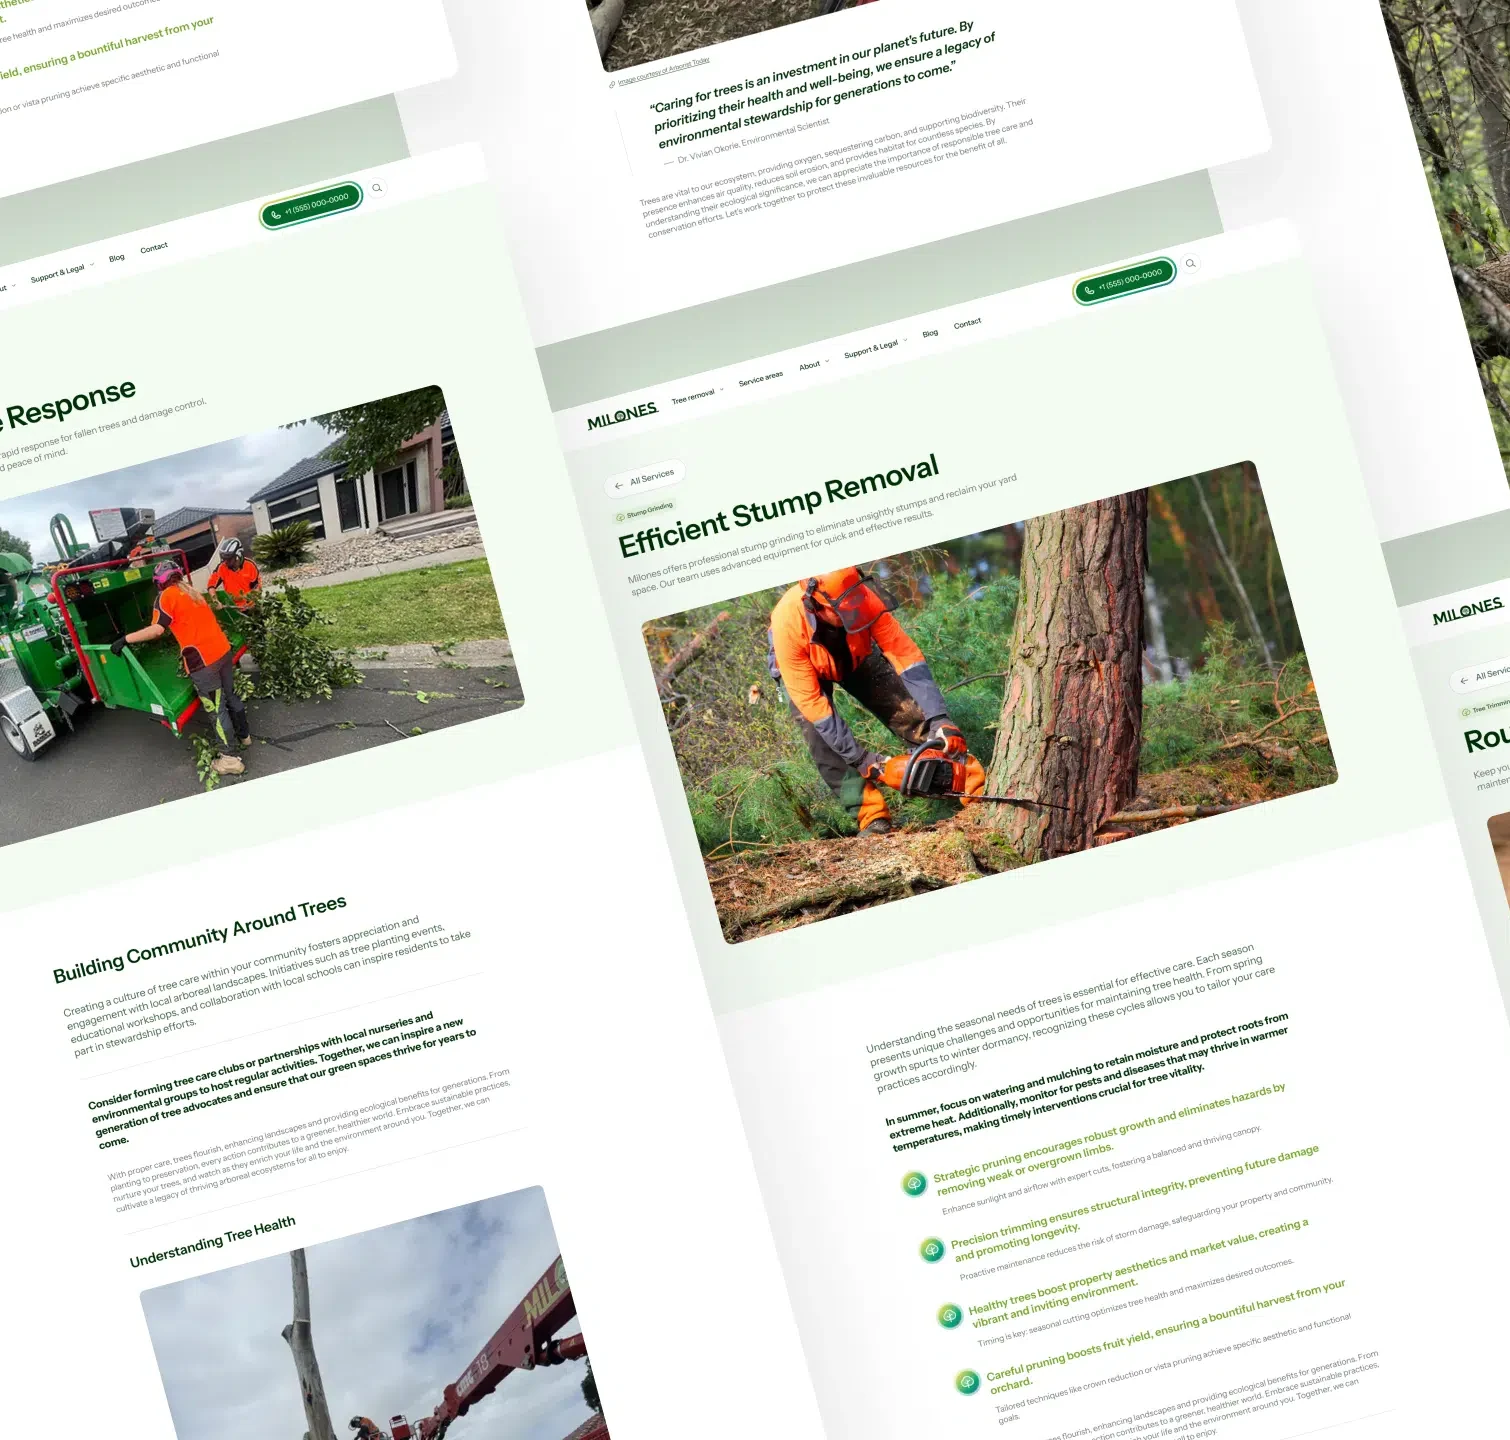
Task: Select the Tree Trimming tag on the right page
Action: (x=1486, y=708)
